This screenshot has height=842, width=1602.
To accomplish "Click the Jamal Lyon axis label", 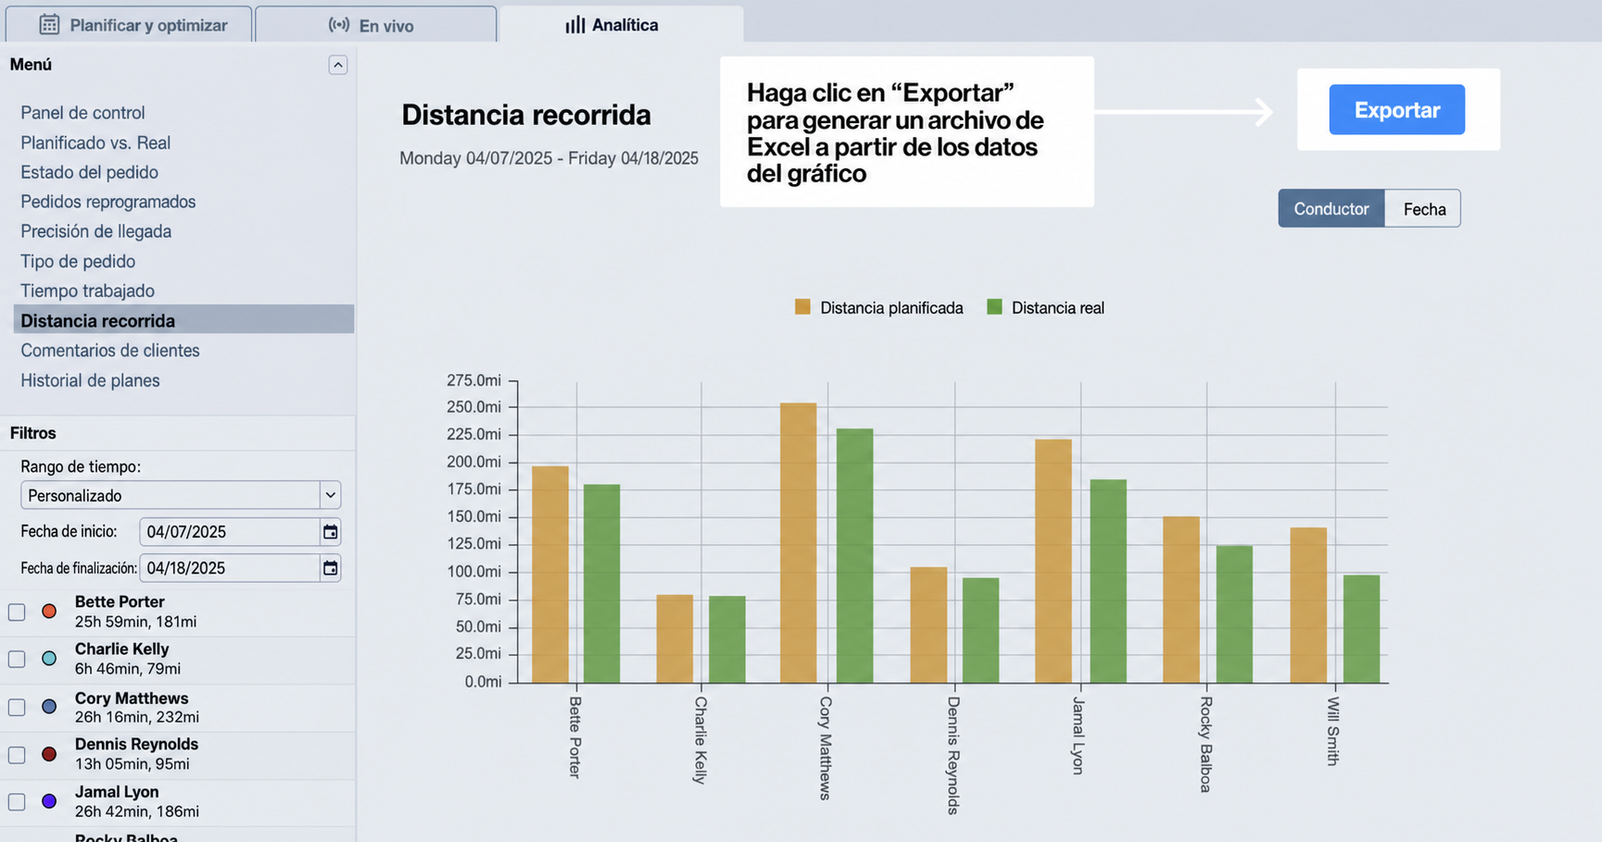I will (1078, 736).
